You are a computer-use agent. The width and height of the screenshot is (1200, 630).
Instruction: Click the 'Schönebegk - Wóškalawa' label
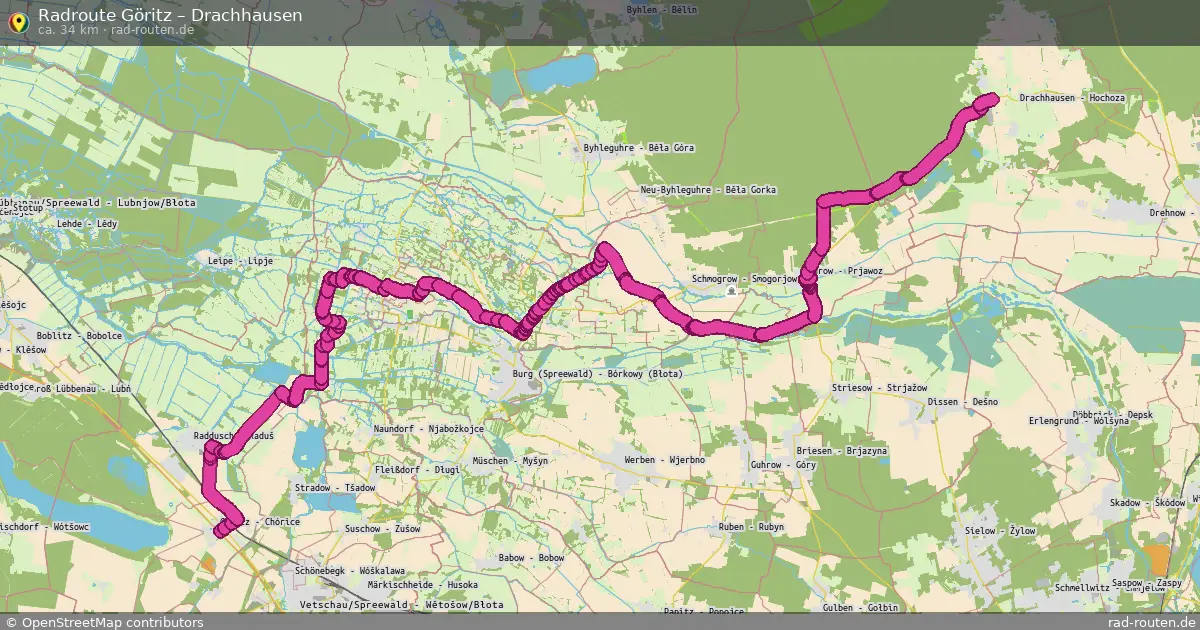352,569
